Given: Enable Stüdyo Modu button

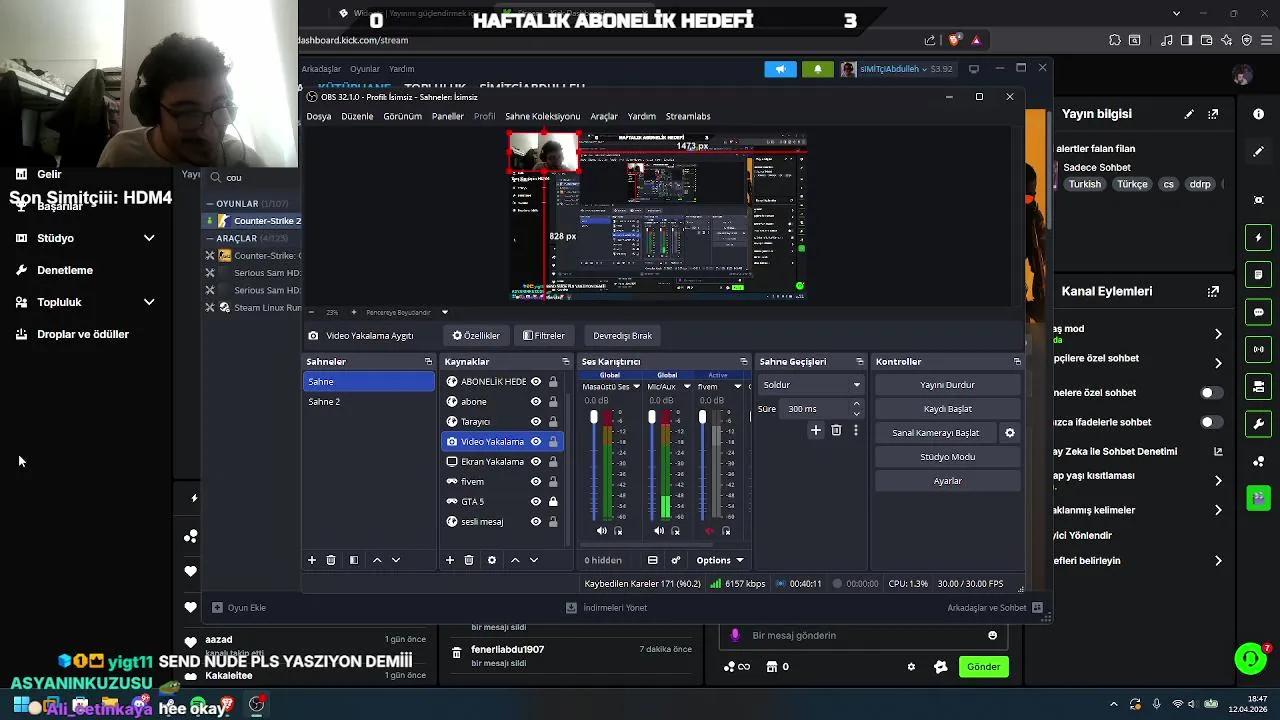Looking at the screenshot, I should coord(947,457).
